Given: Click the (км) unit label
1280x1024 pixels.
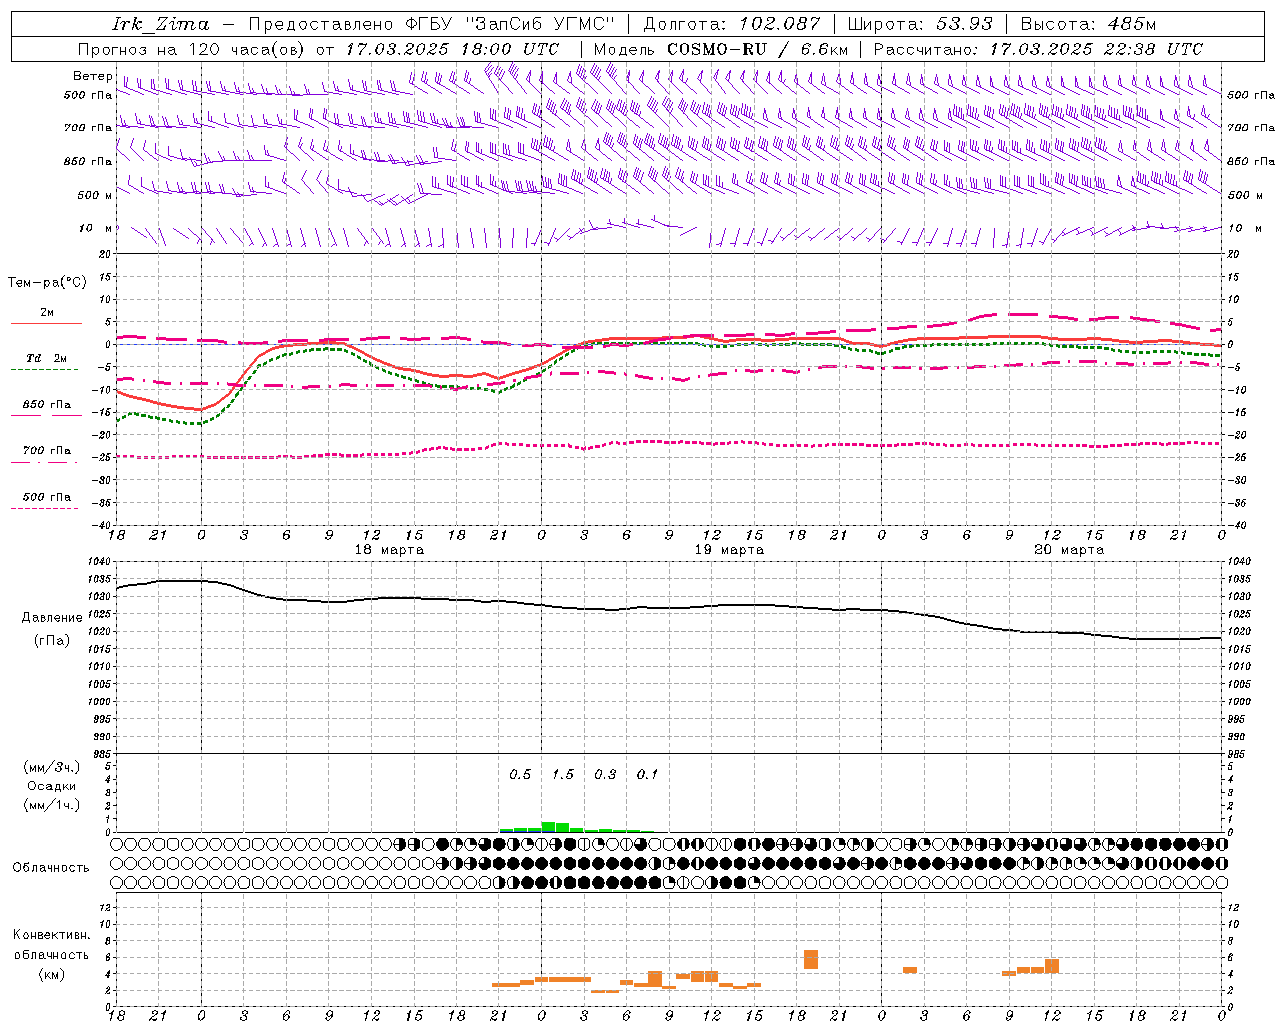Looking at the screenshot, I should pos(52,974).
